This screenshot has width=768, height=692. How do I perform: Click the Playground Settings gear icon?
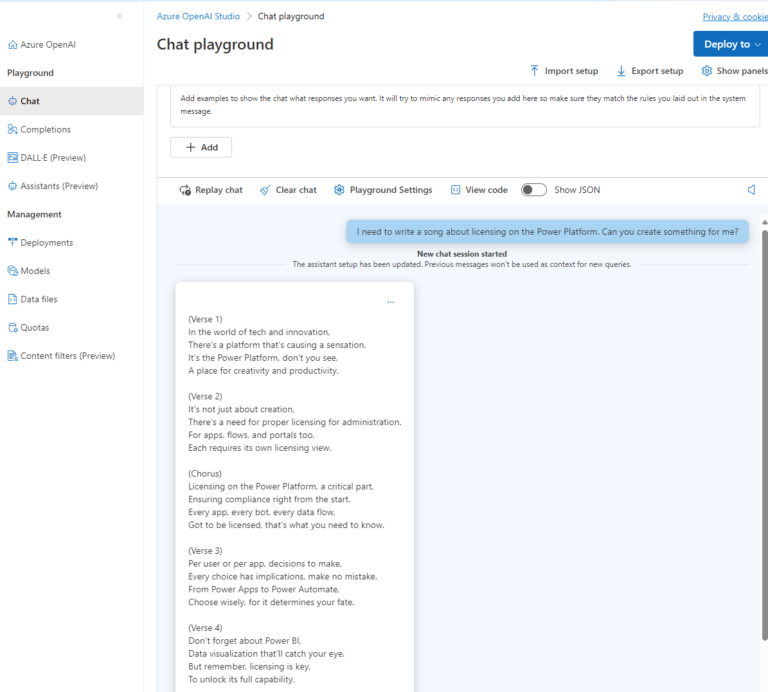point(339,190)
